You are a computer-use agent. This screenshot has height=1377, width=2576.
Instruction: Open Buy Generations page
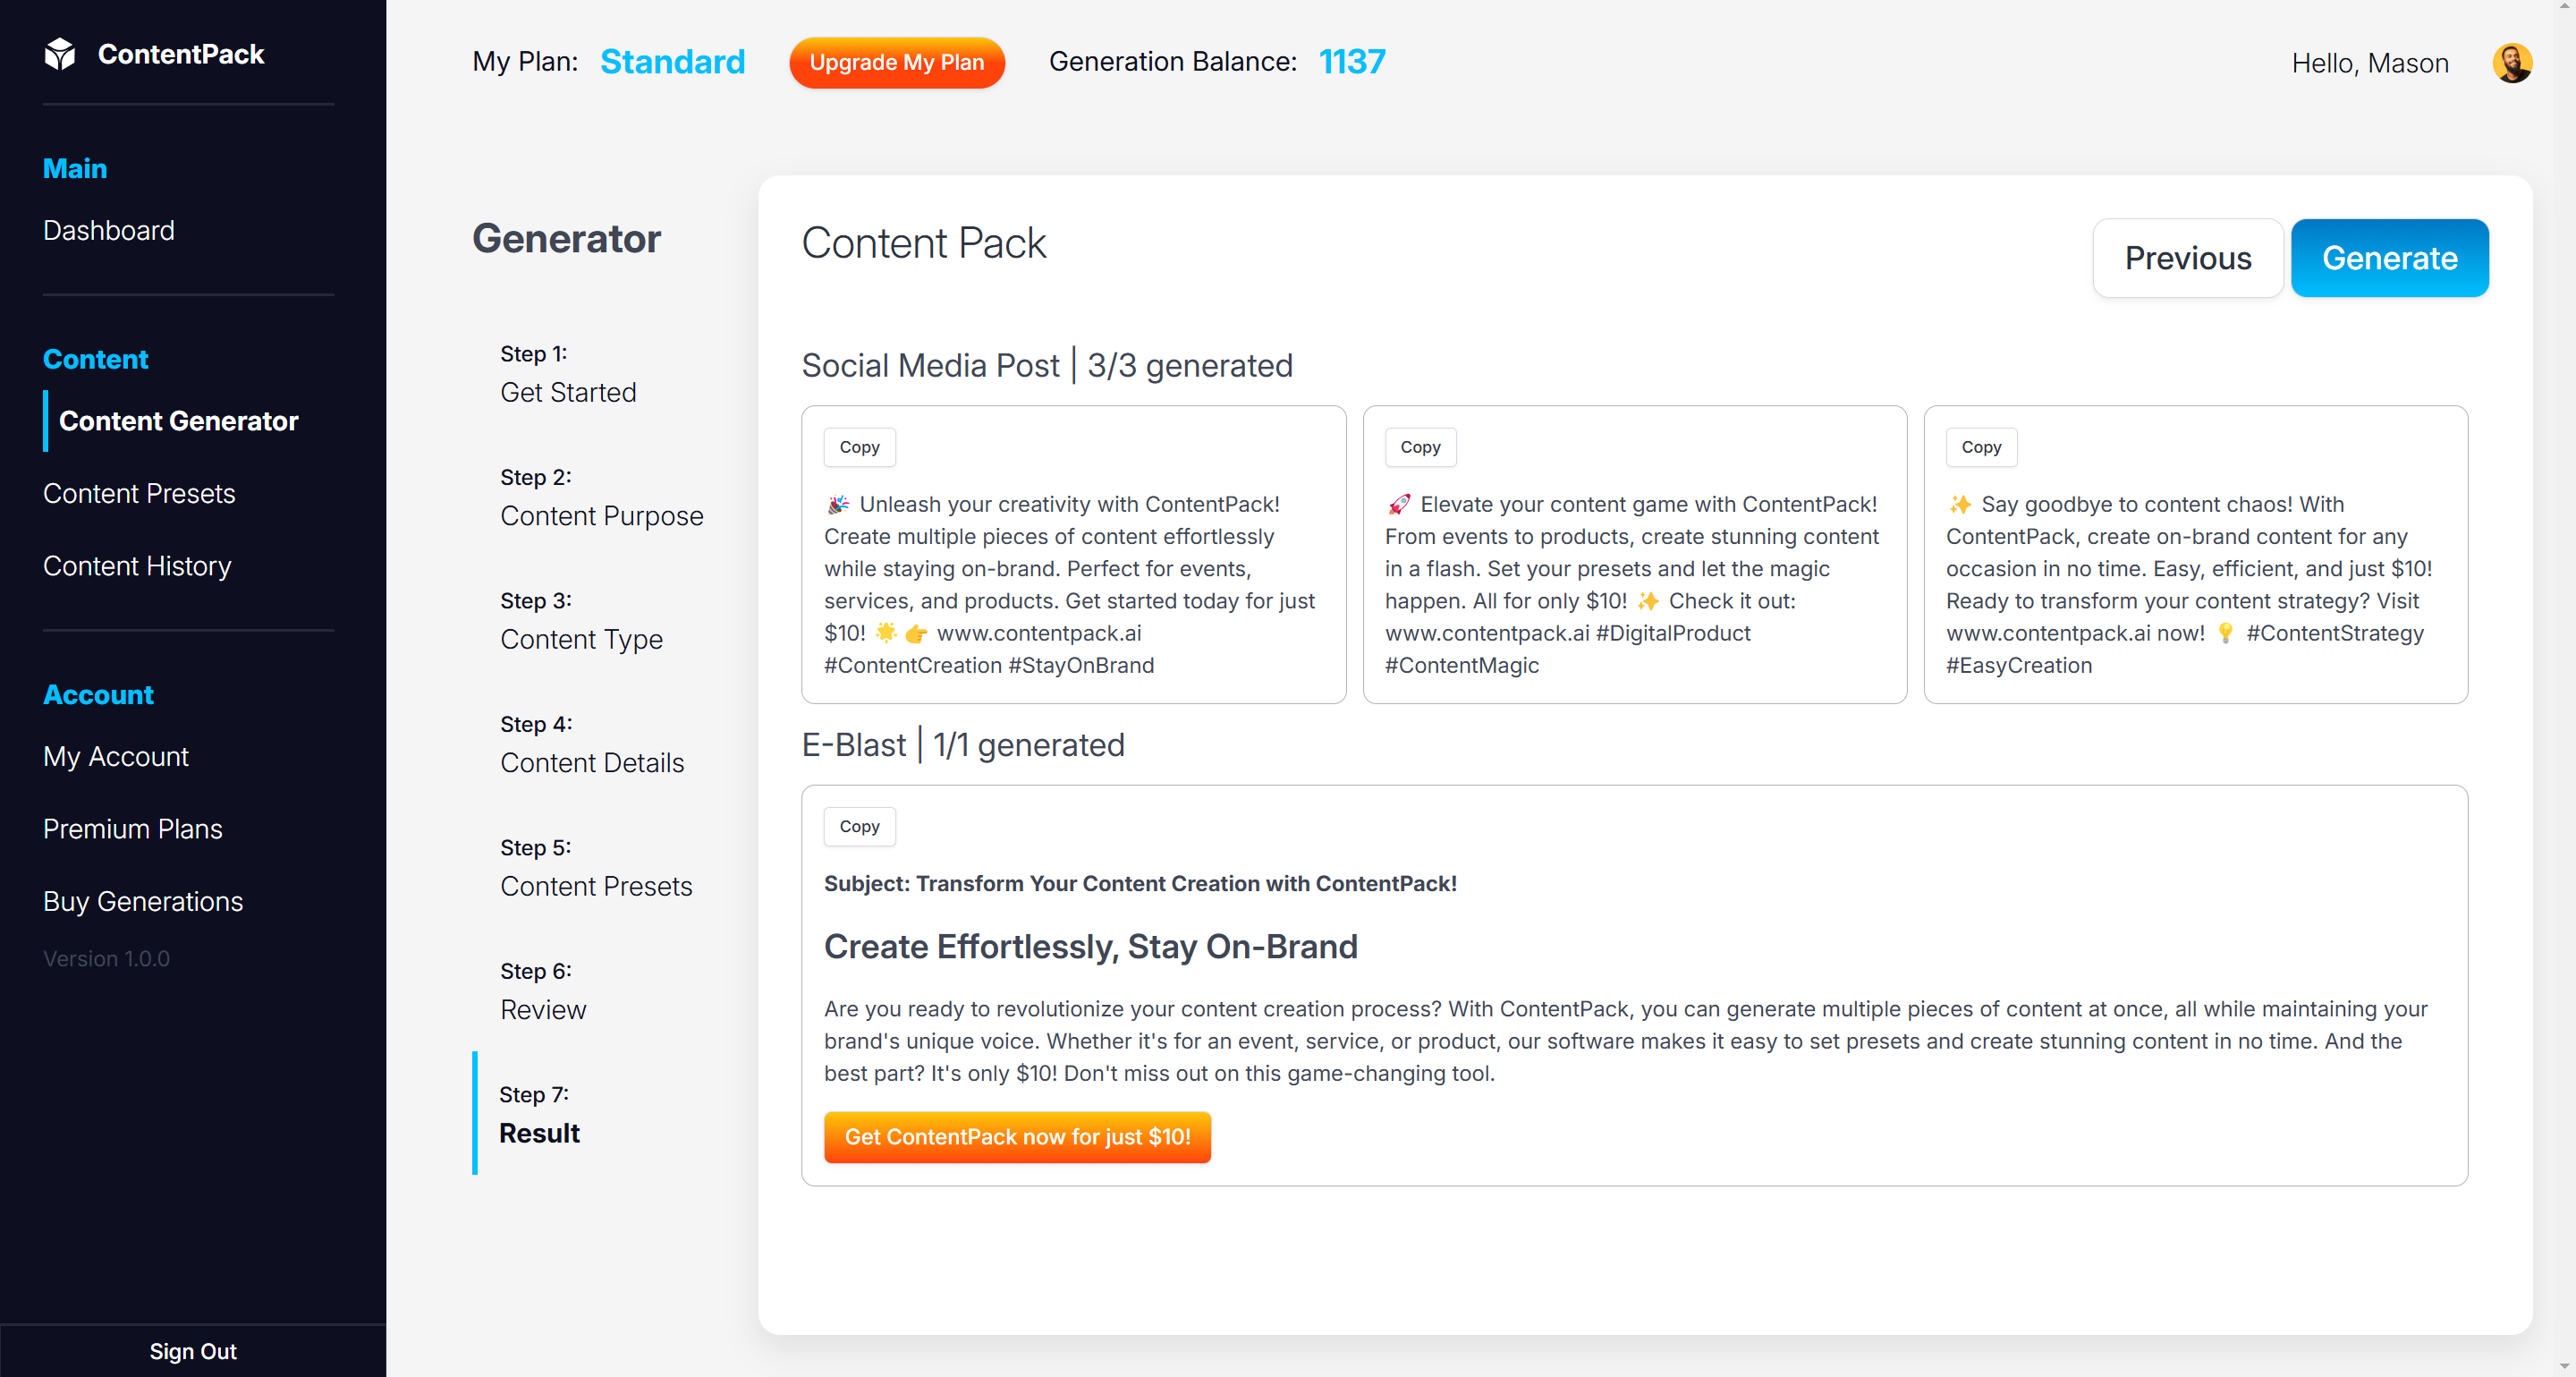(x=143, y=901)
